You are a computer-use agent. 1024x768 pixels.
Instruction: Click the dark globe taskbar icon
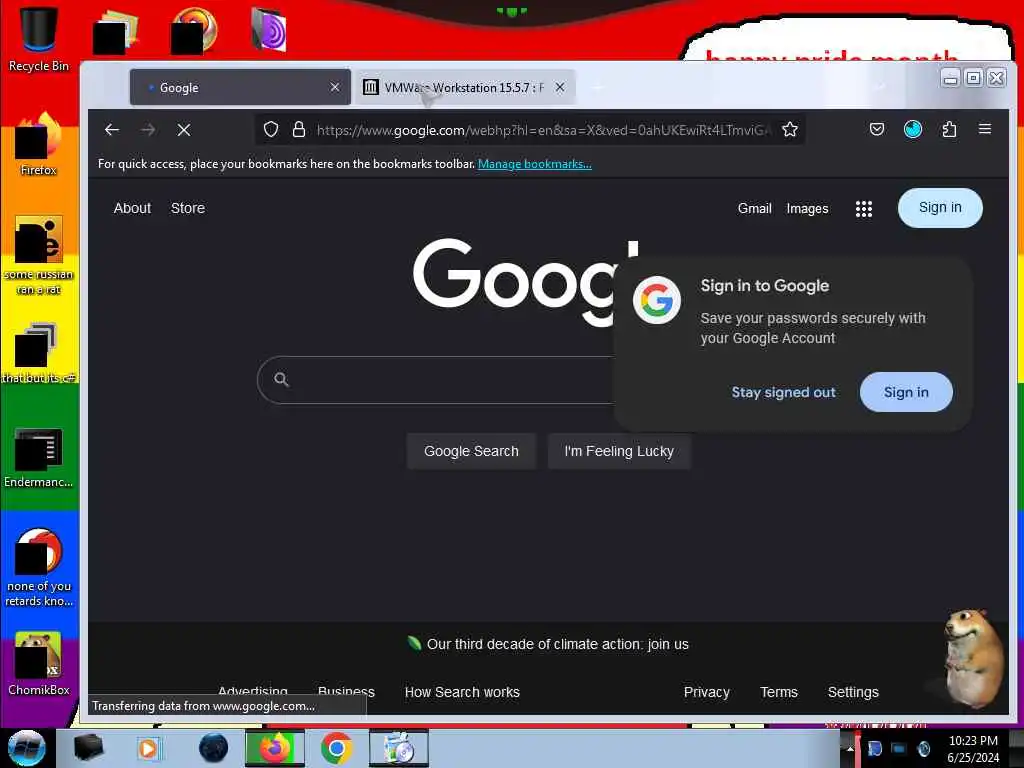pyautogui.click(x=214, y=748)
